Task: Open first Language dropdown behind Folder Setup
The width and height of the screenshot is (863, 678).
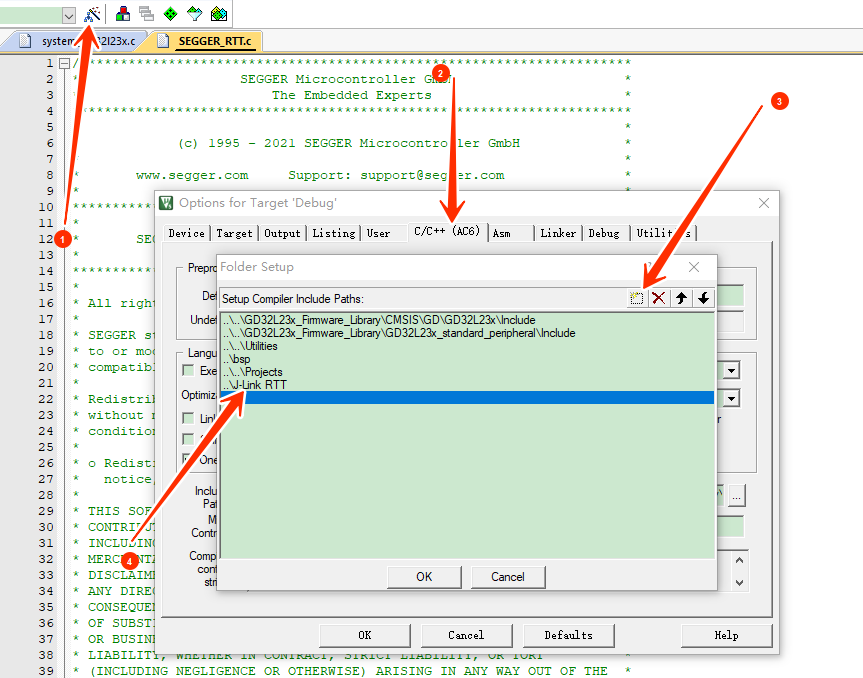Action: pyautogui.click(x=731, y=371)
